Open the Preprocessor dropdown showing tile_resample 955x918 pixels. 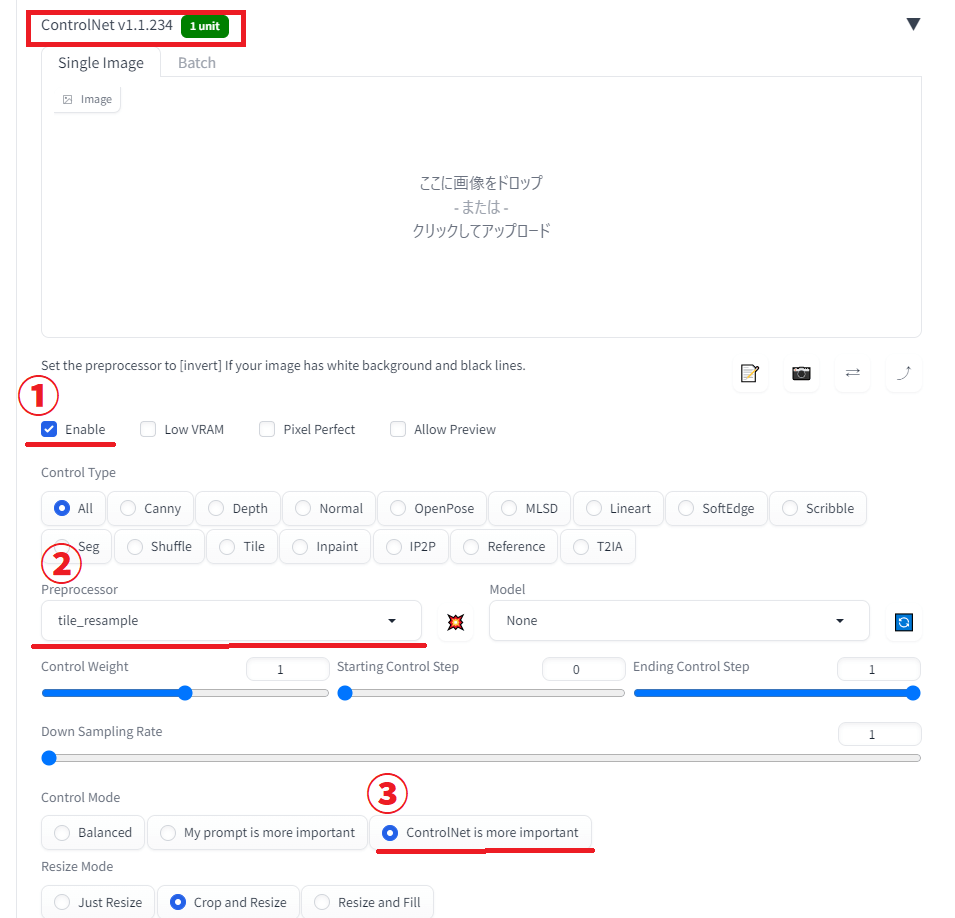tap(231, 621)
